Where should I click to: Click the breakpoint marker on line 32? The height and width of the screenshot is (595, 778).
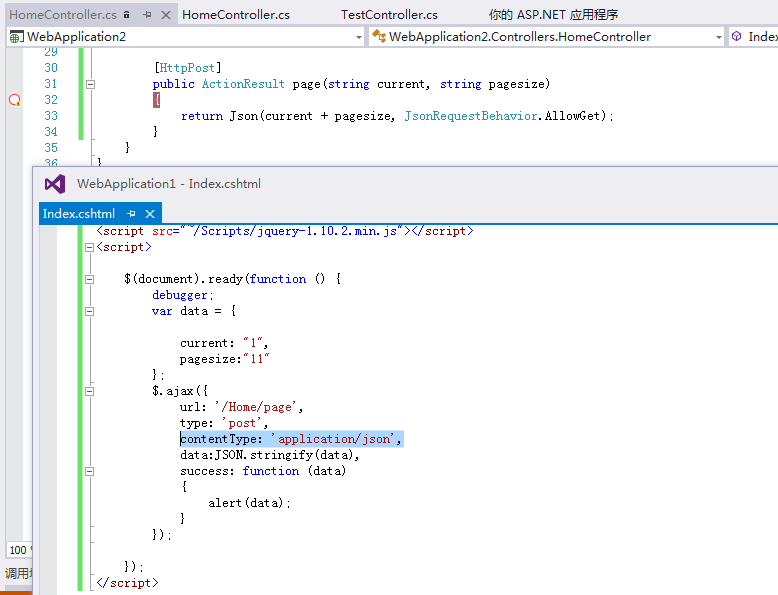(15, 100)
